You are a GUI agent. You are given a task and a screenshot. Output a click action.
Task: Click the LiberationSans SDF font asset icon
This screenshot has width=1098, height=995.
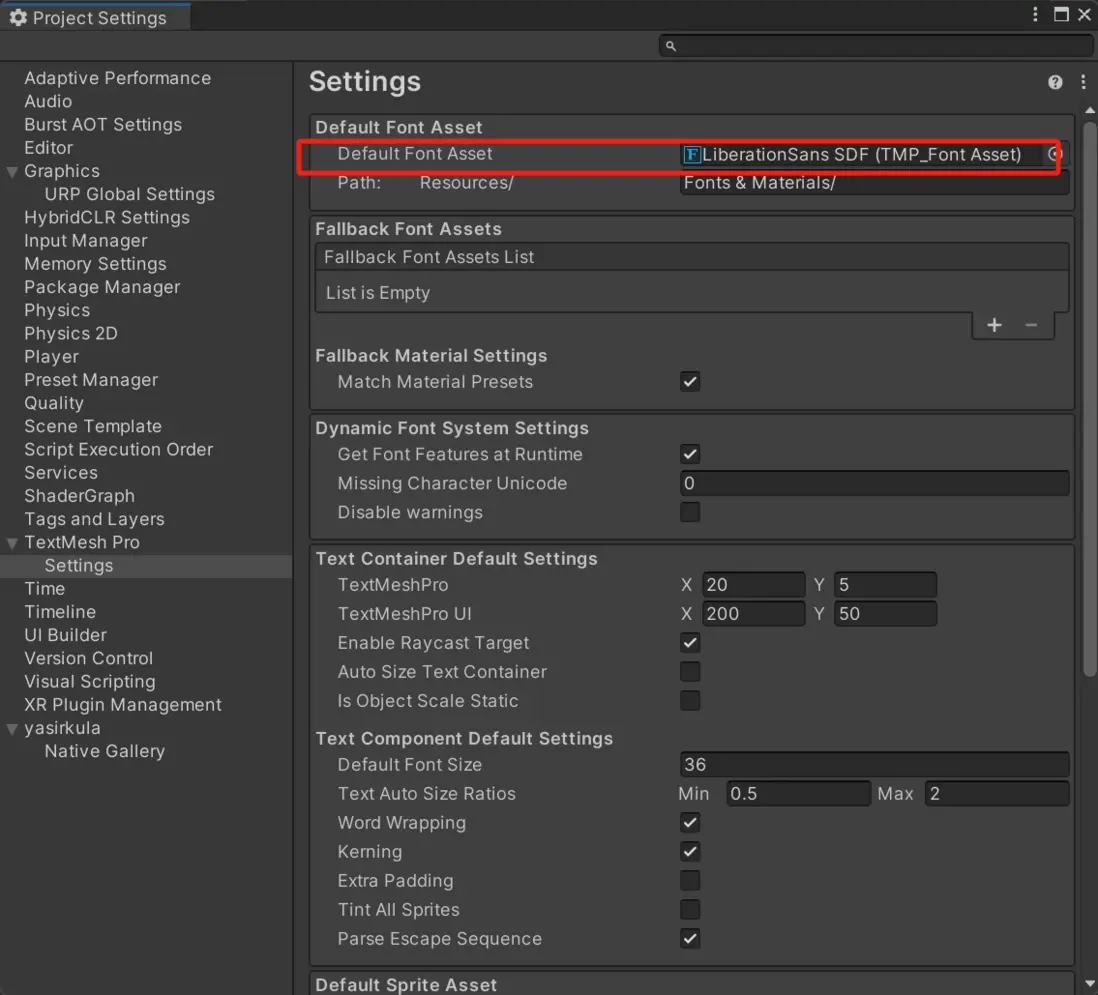691,154
